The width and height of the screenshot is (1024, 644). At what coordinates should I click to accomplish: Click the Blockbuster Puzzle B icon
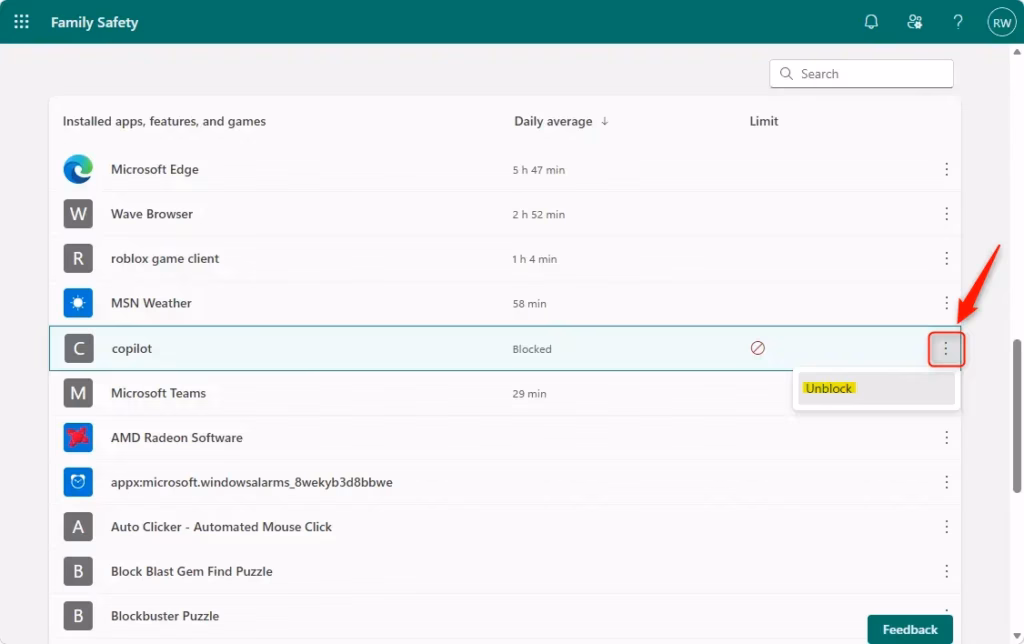click(x=78, y=616)
